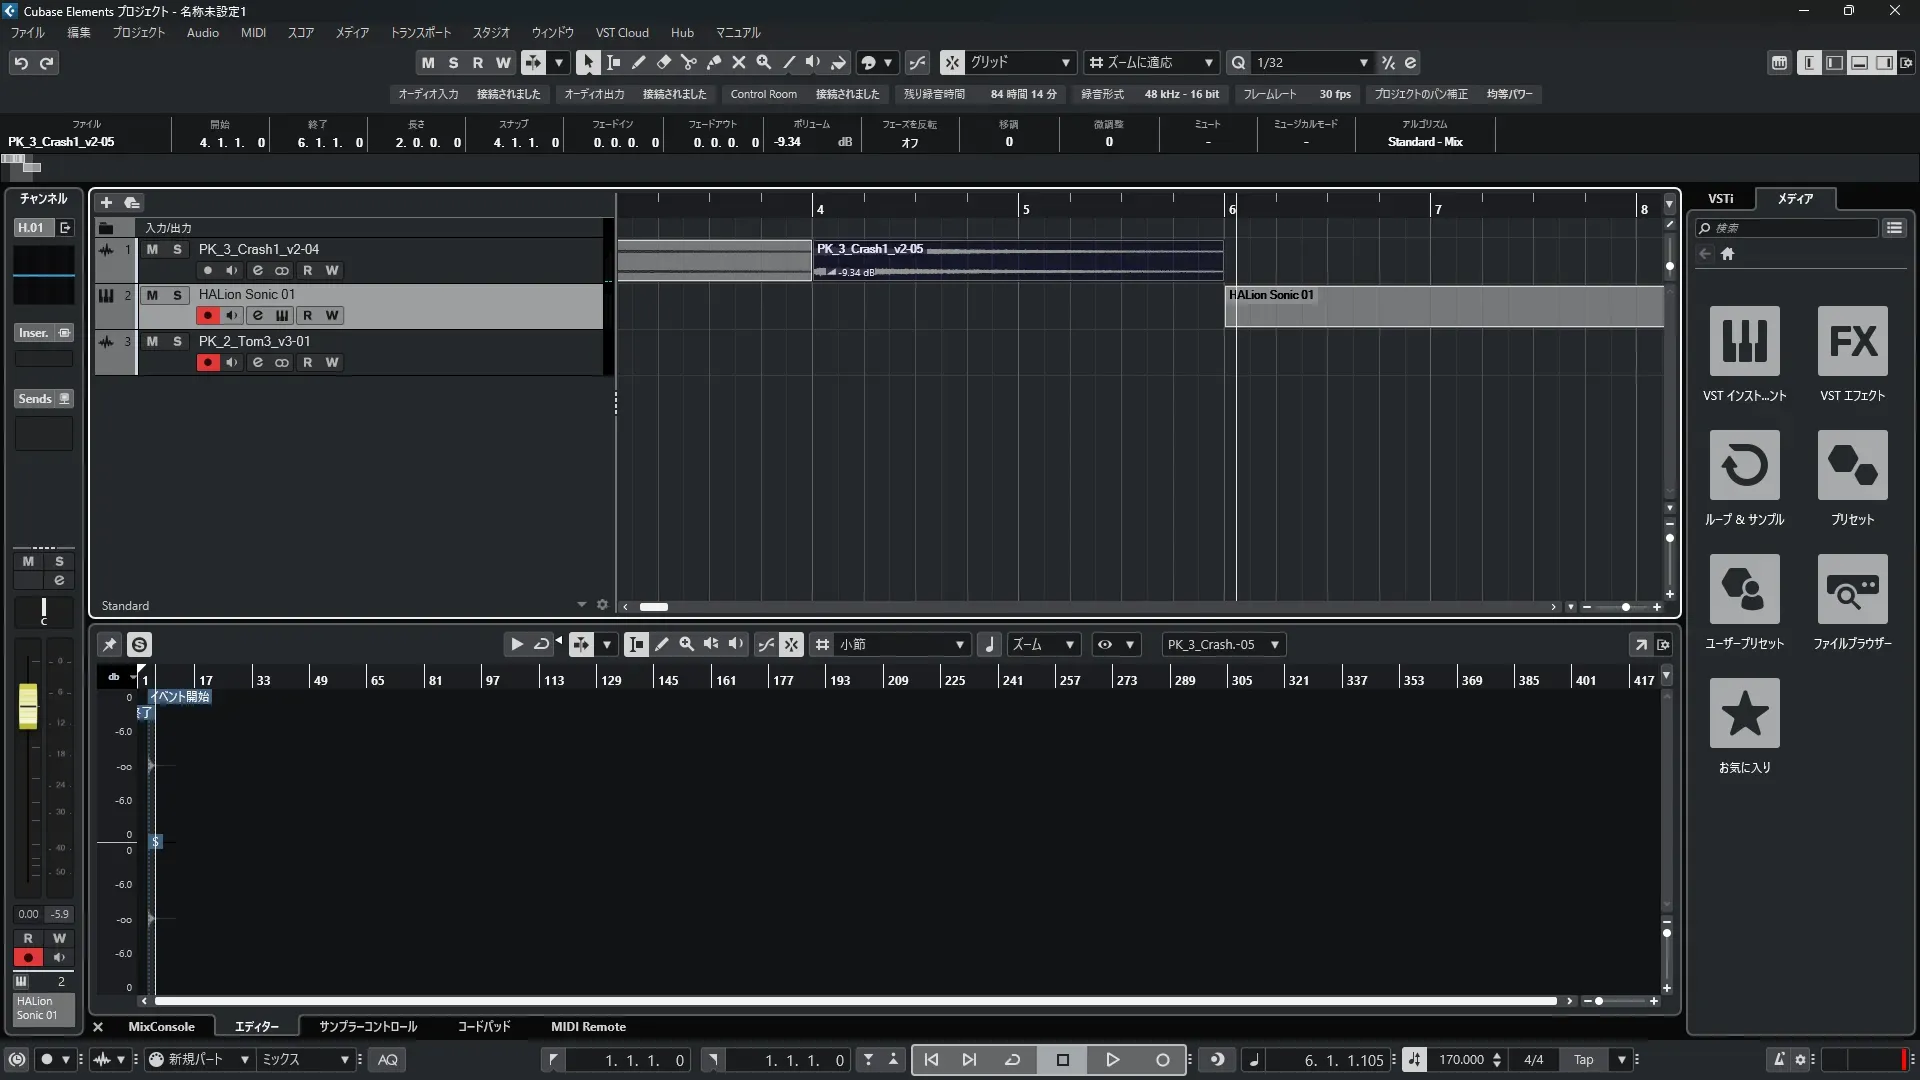The height and width of the screenshot is (1080, 1920).
Task: Switch to the MixConsole tab
Action: (x=161, y=1027)
